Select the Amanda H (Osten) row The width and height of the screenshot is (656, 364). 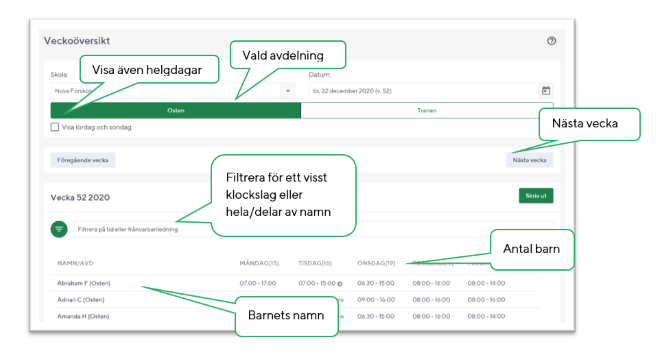click(295, 316)
